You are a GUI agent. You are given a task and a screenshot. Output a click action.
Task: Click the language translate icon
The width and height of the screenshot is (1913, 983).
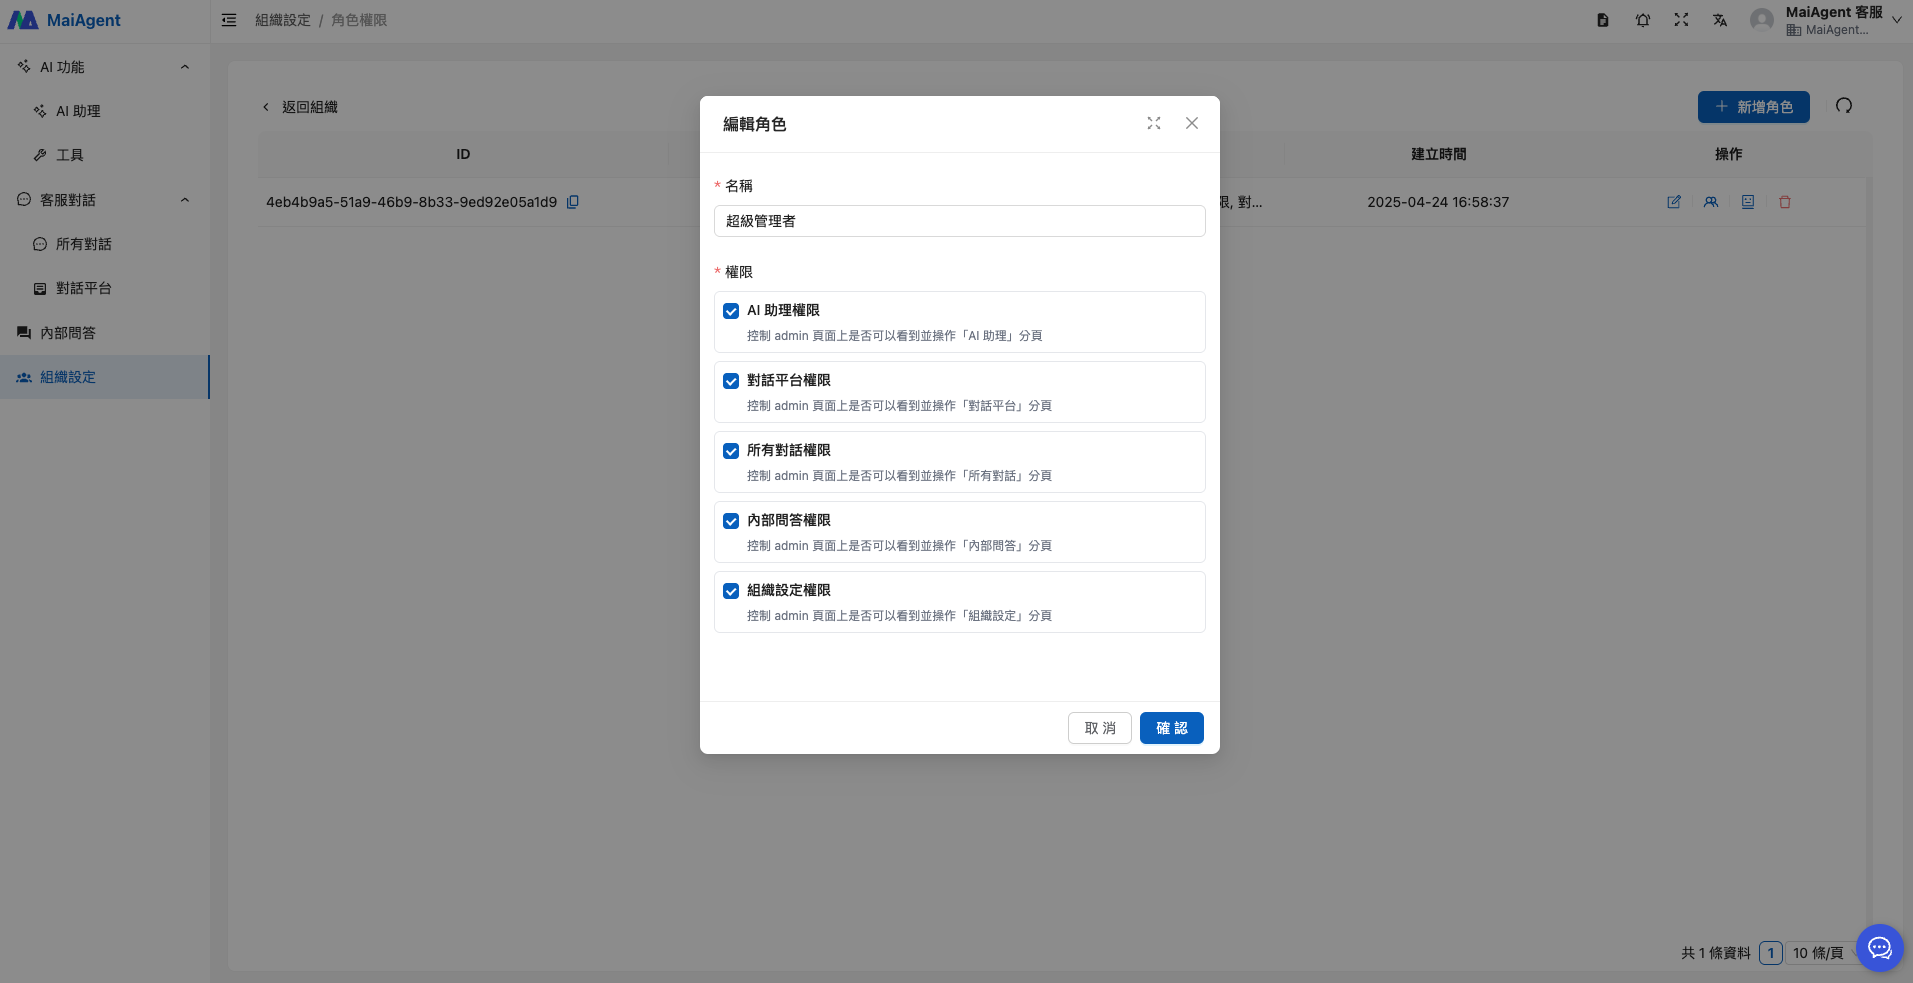pyautogui.click(x=1720, y=20)
